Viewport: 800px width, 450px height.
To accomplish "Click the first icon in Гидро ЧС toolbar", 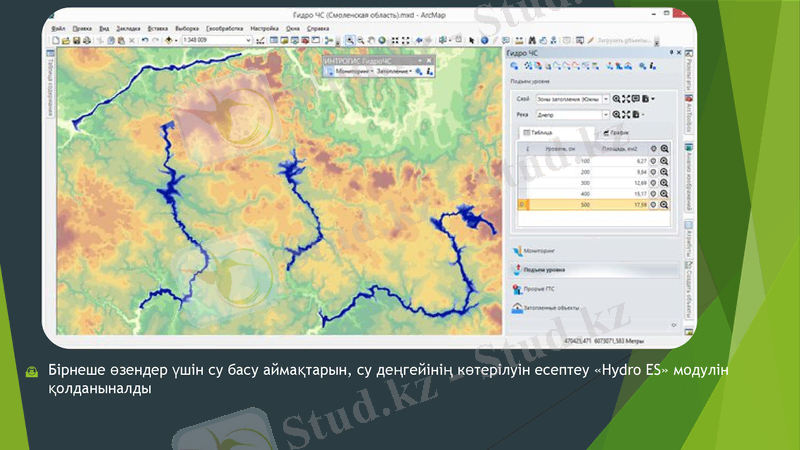I will click(x=514, y=66).
